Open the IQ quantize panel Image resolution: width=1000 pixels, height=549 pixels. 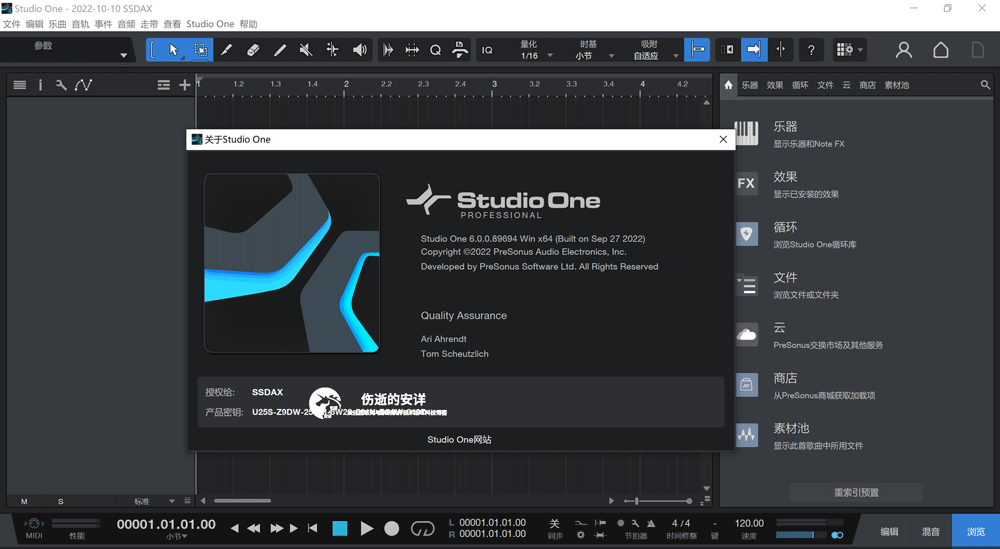(487, 50)
